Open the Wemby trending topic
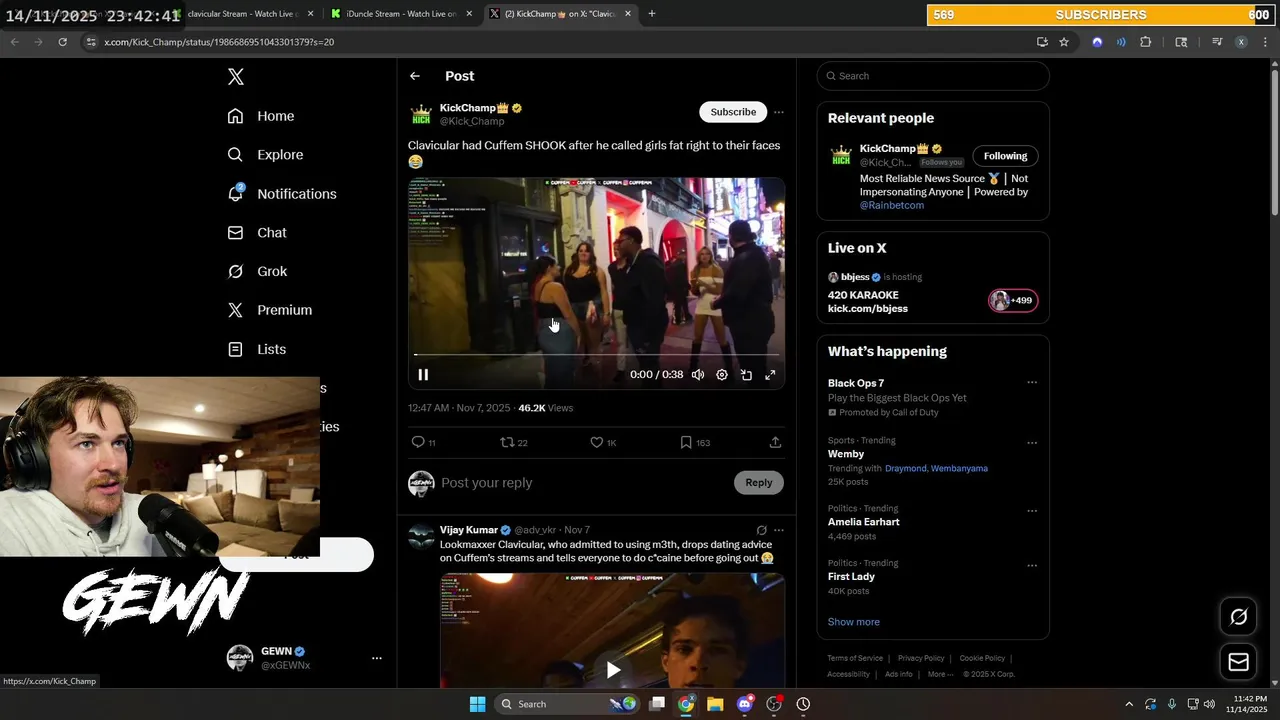Image resolution: width=1280 pixels, height=720 pixels. 846,454
